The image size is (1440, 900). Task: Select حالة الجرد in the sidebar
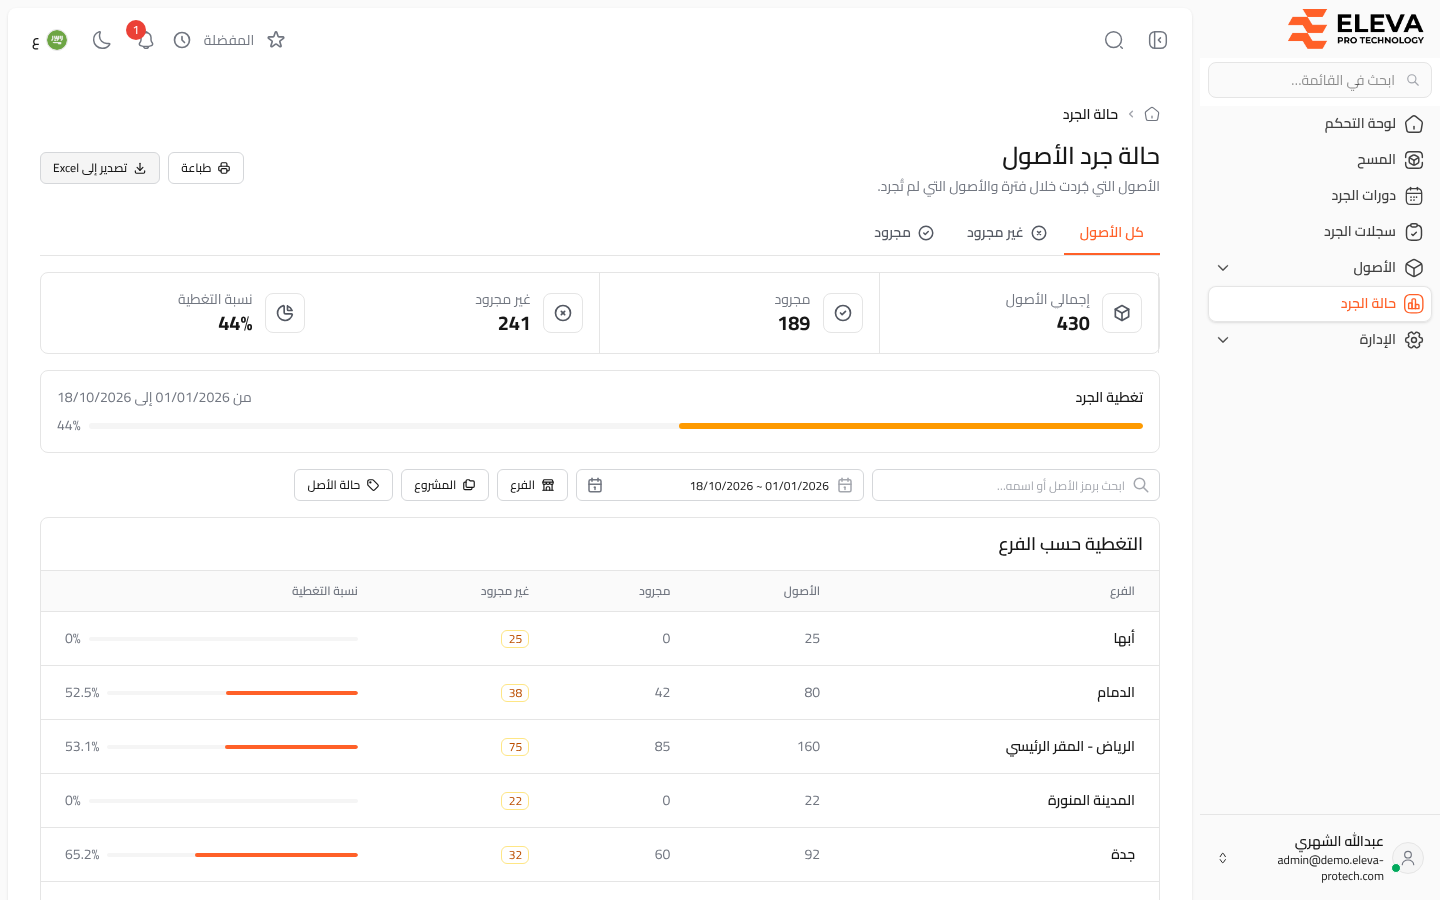coord(1320,304)
